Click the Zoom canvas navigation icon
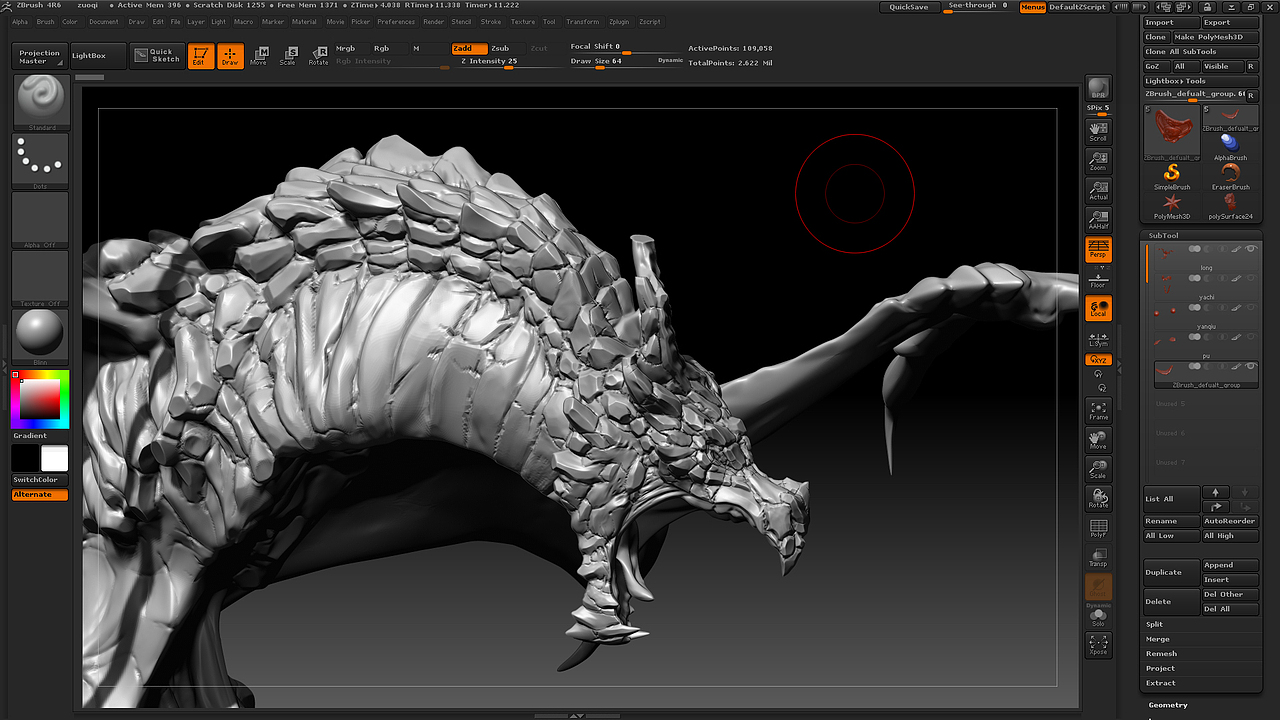Viewport: 1280px width, 720px height. tap(1098, 162)
